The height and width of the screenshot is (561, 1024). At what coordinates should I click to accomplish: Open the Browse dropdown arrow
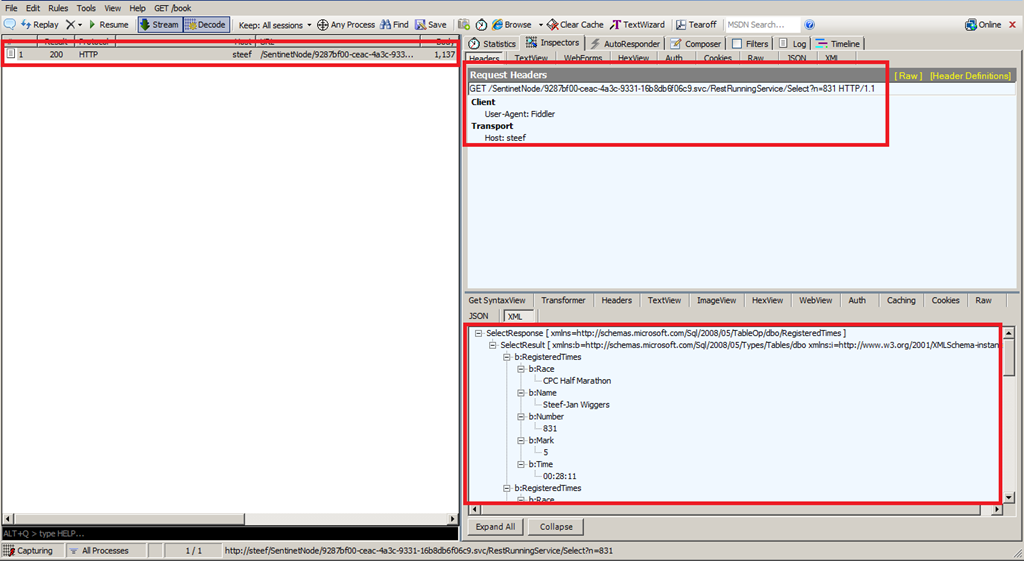[x=541, y=25]
